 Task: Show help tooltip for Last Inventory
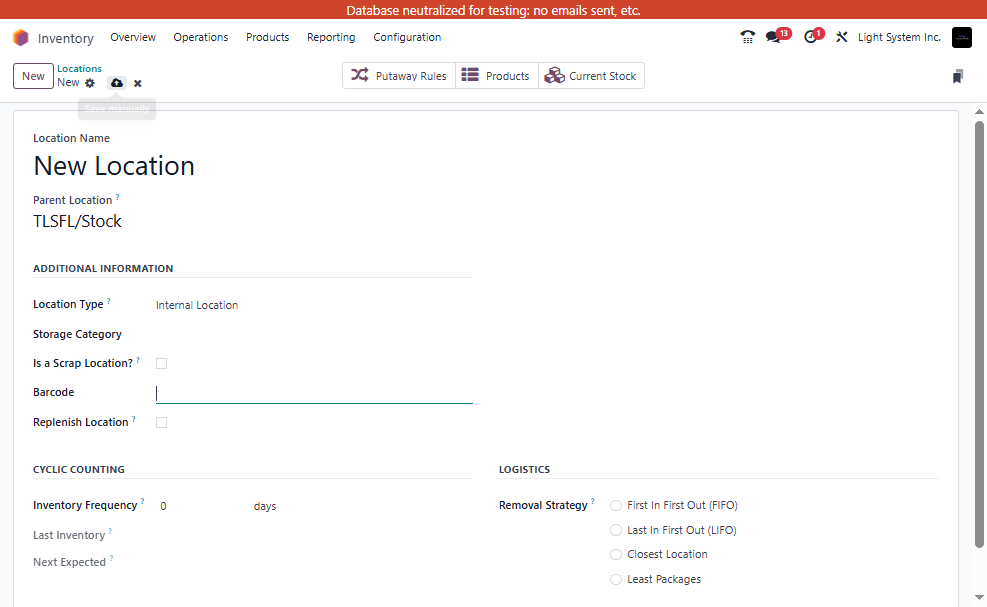click(110, 531)
